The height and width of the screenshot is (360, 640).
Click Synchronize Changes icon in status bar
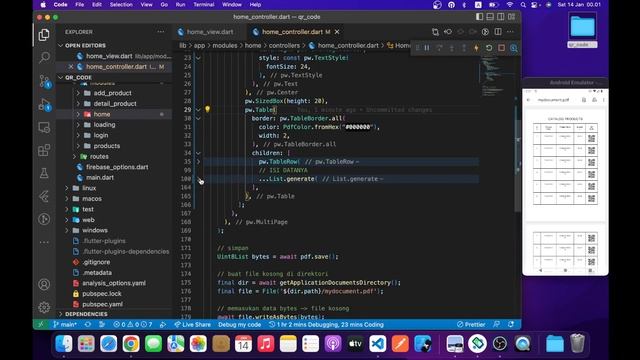[88, 324]
